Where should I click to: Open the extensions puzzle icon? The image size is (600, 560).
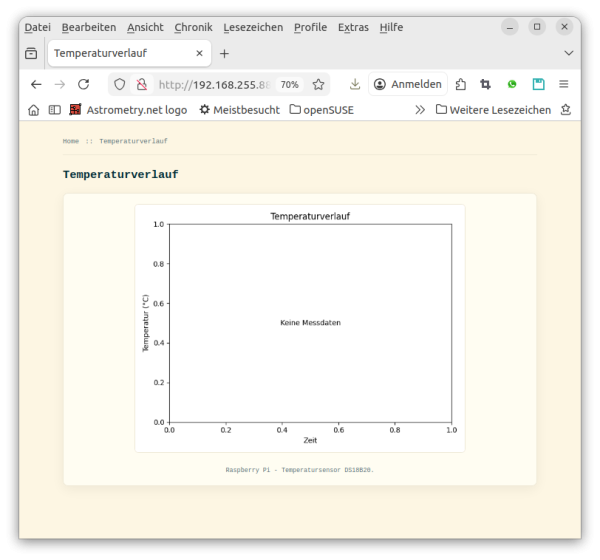point(461,85)
